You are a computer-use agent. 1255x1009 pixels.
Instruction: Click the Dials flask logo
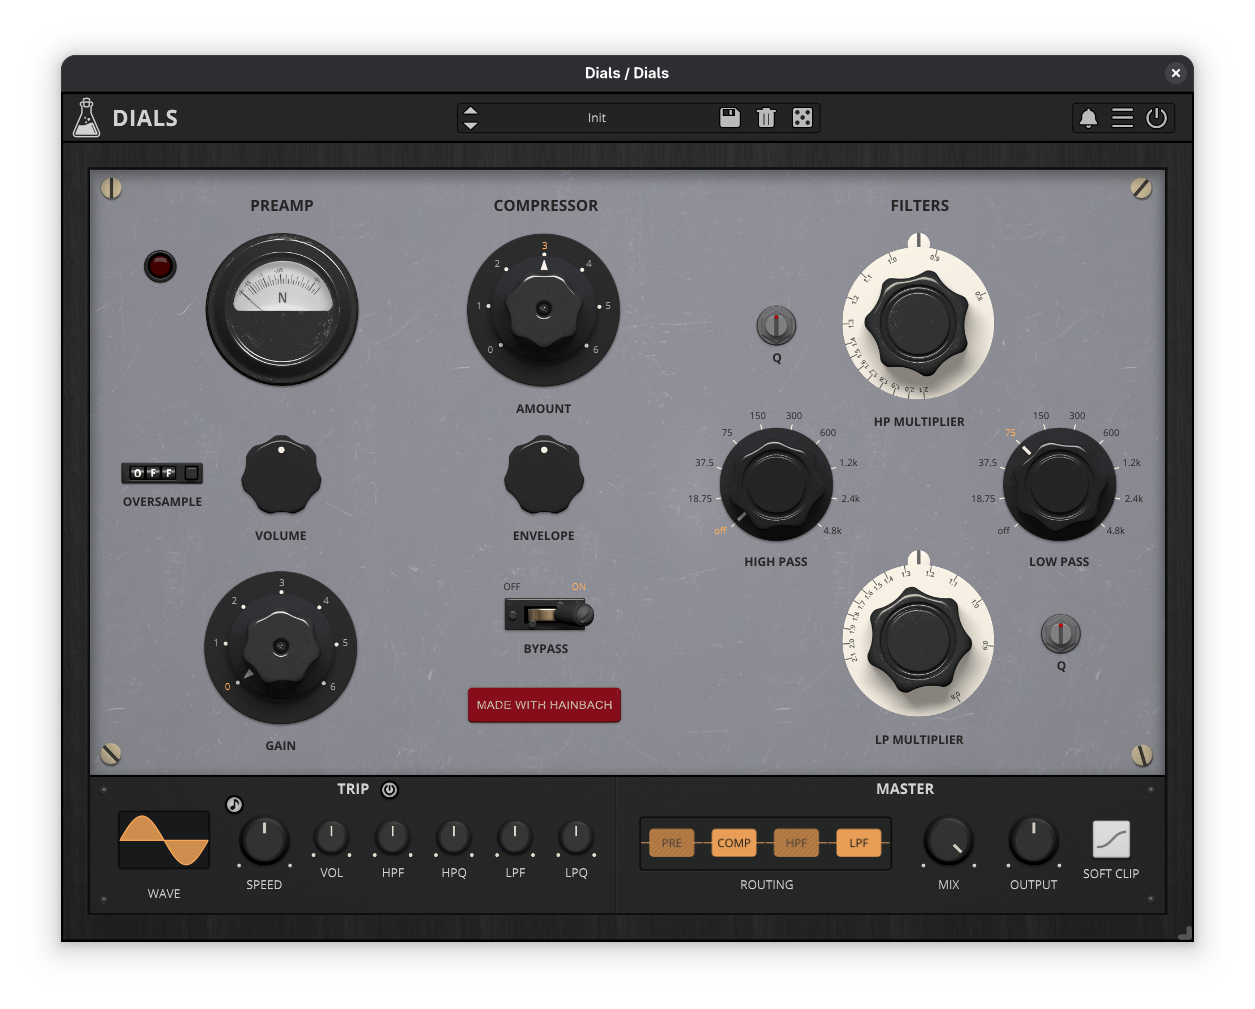click(87, 118)
